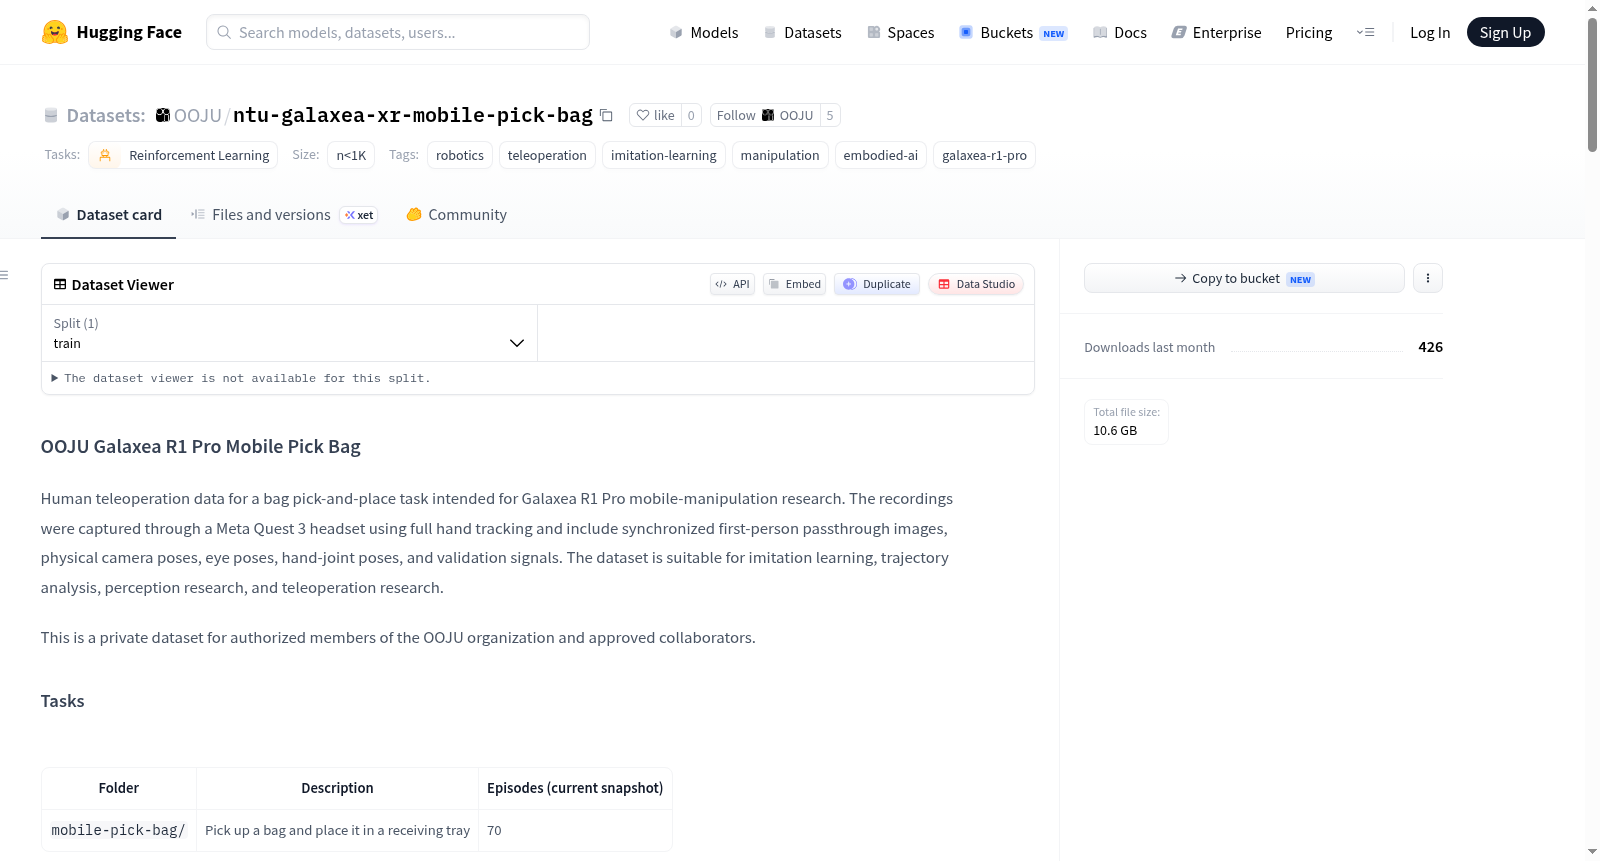
Task: Open the OOJU organization link in the title
Action: [198, 115]
